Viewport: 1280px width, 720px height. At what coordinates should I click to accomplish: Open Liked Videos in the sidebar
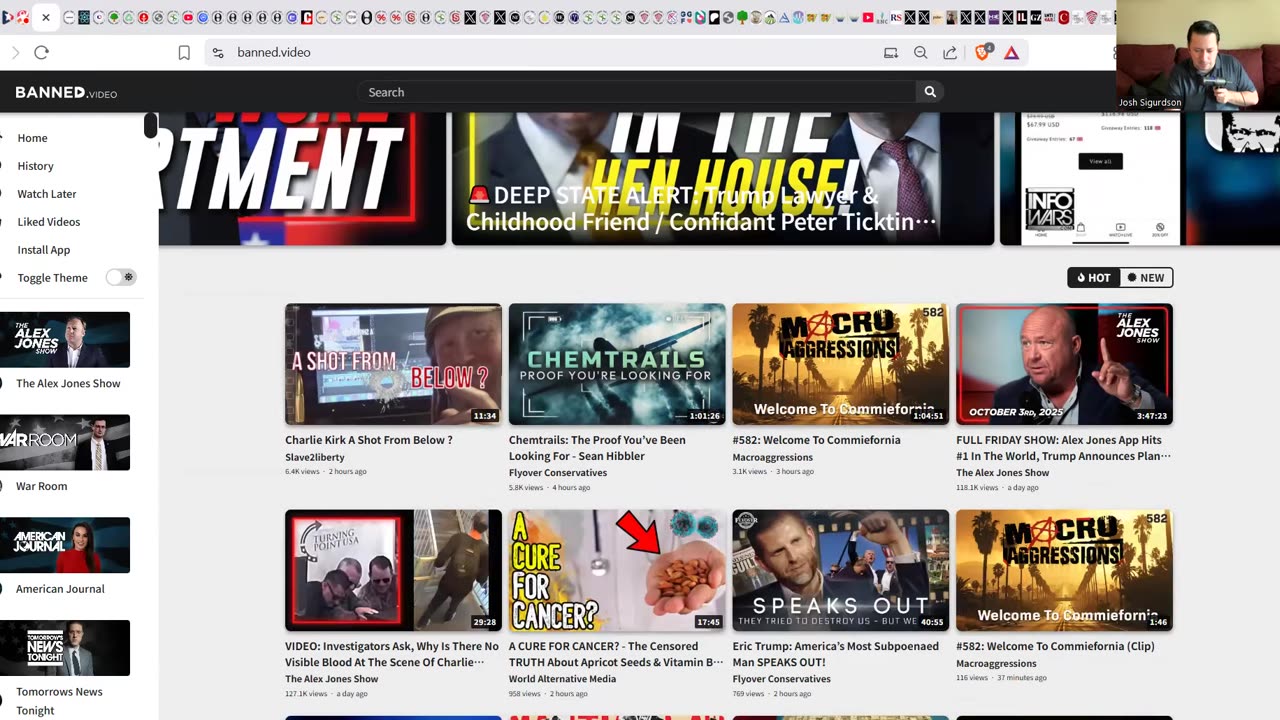click(x=49, y=222)
